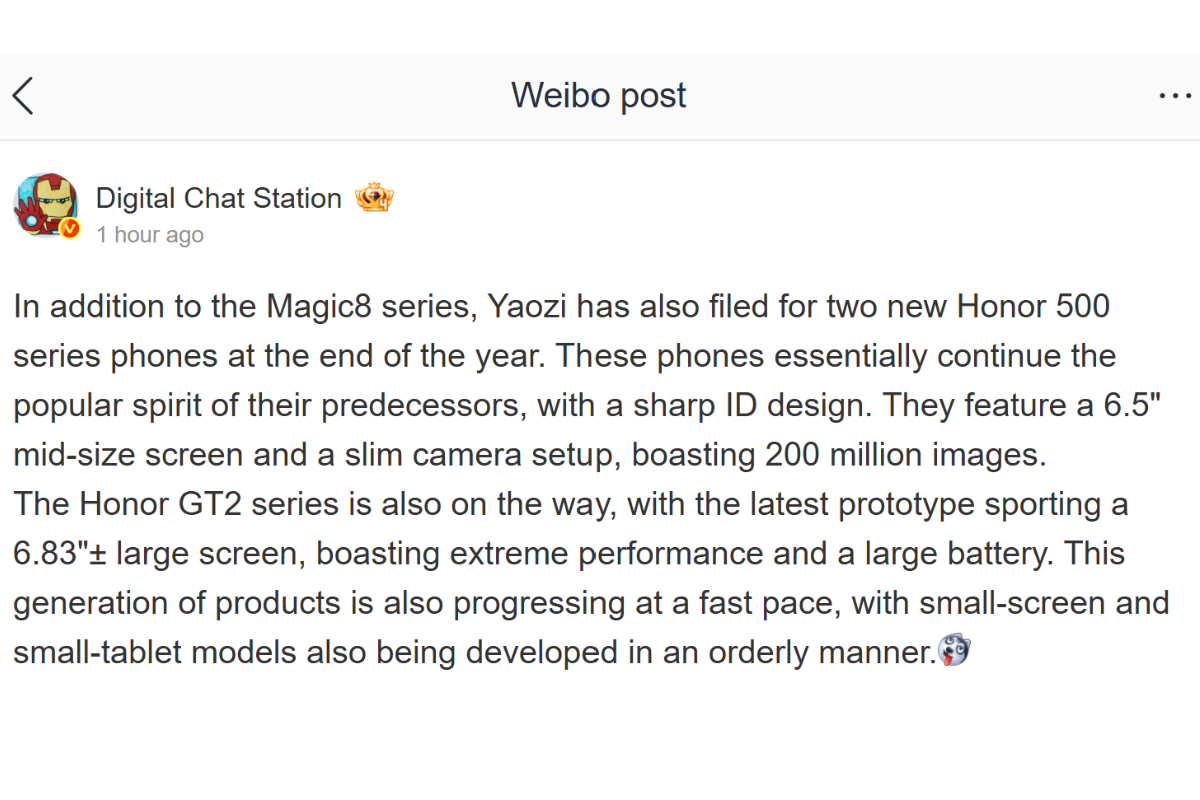Screen dimensions: 1200x800
Task: Click the orange verified V badge
Action: [x=69, y=230]
